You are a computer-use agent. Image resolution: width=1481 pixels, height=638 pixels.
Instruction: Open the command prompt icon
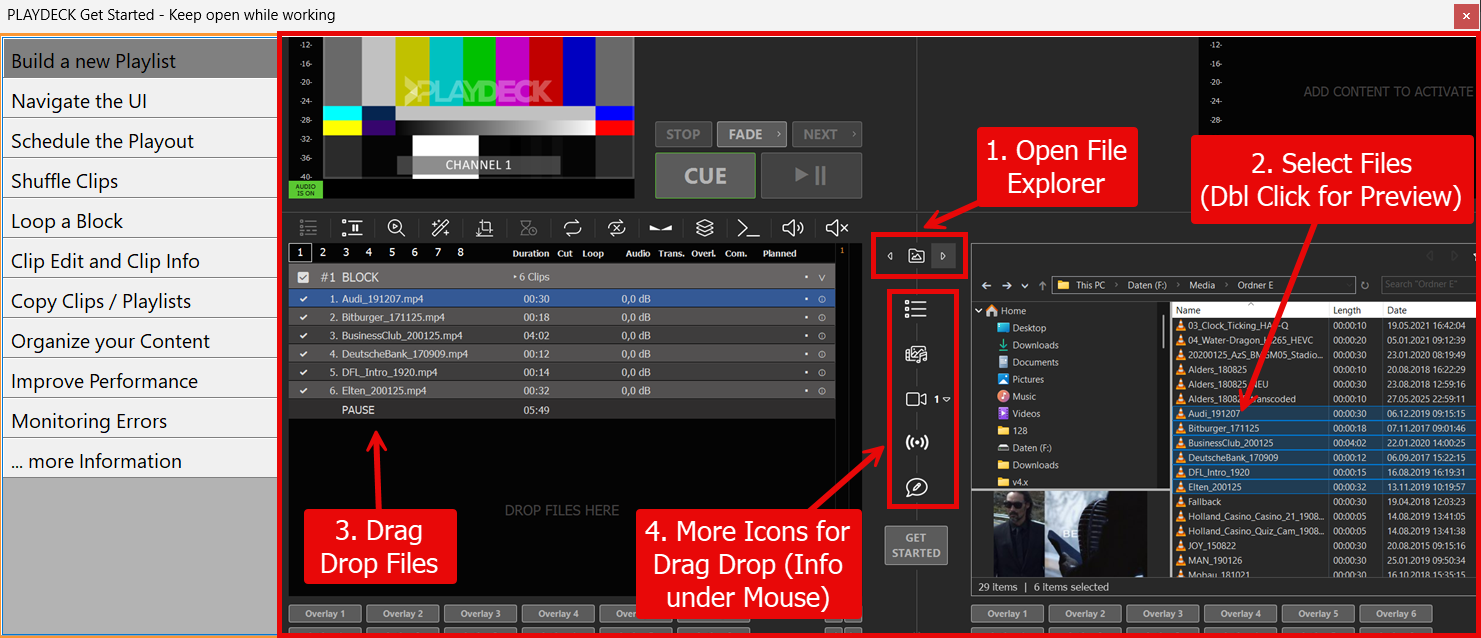pyautogui.click(x=748, y=228)
